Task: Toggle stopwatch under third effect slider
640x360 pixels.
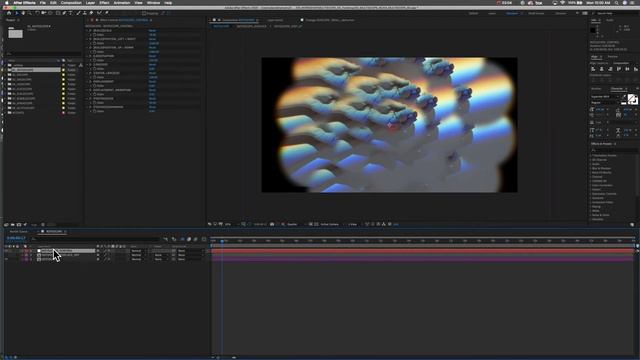Action: [95, 52]
